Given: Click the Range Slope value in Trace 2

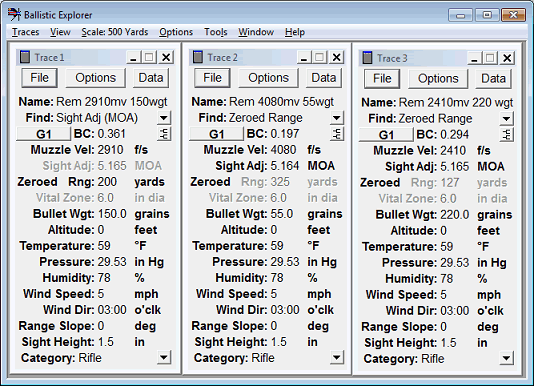Looking at the screenshot, I should pyautogui.click(x=274, y=326).
